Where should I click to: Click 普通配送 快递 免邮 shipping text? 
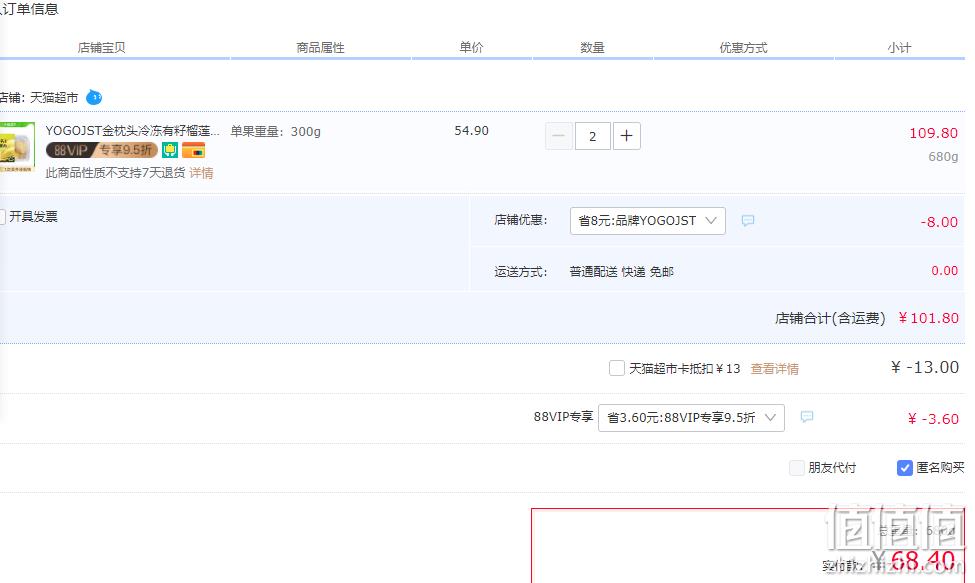click(621, 272)
